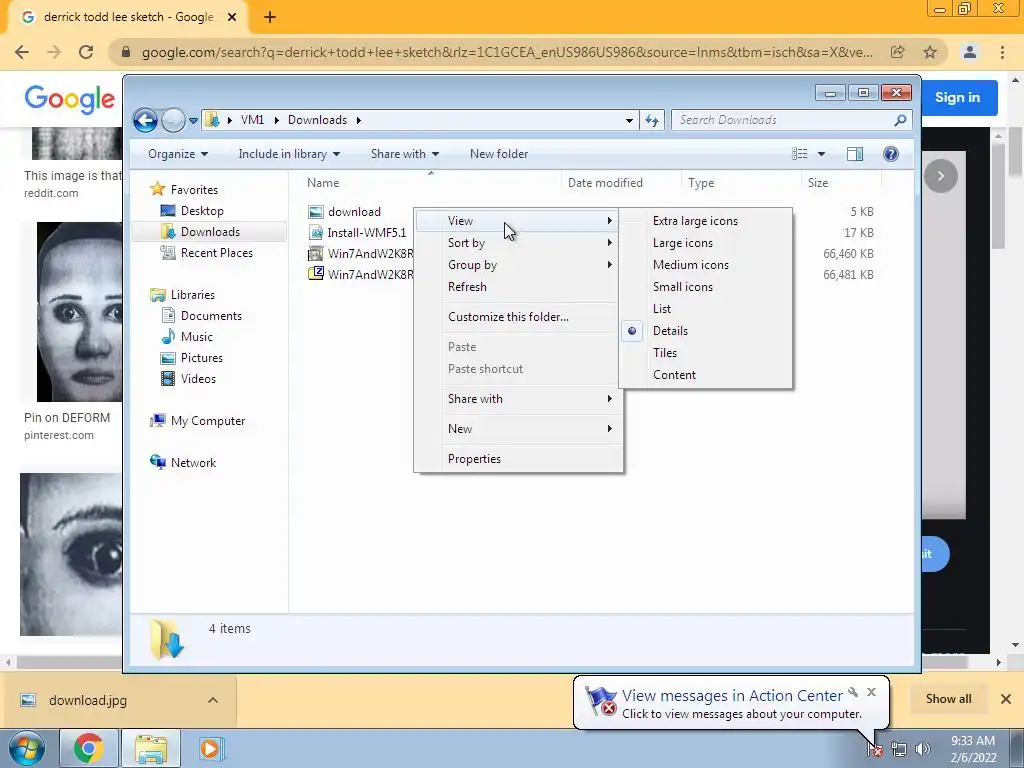Screen dimensions: 1024x768
Task: Reload the Chrome page
Action: tap(86, 52)
